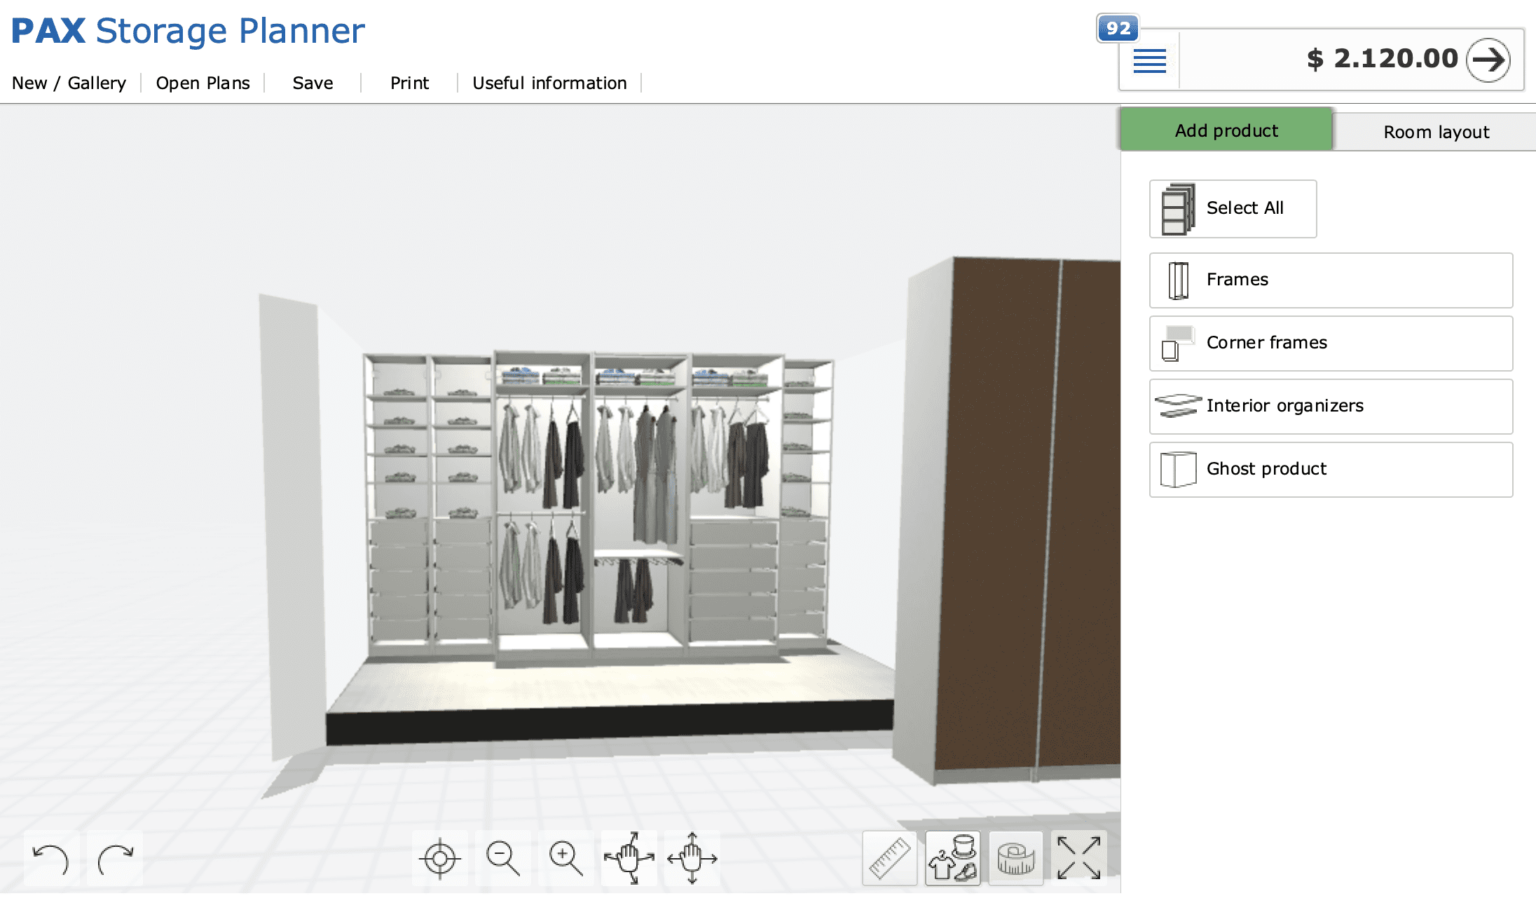
Task: Expand the Corner frames category
Action: pyautogui.click(x=1330, y=343)
